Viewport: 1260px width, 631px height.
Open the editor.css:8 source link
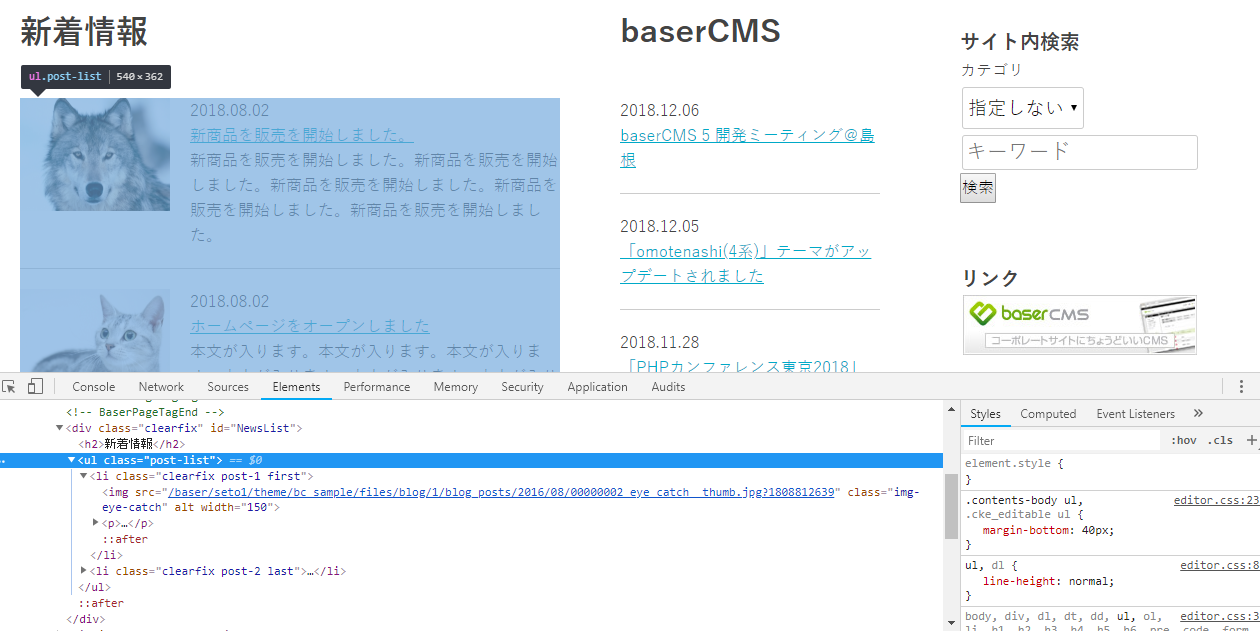1219,565
